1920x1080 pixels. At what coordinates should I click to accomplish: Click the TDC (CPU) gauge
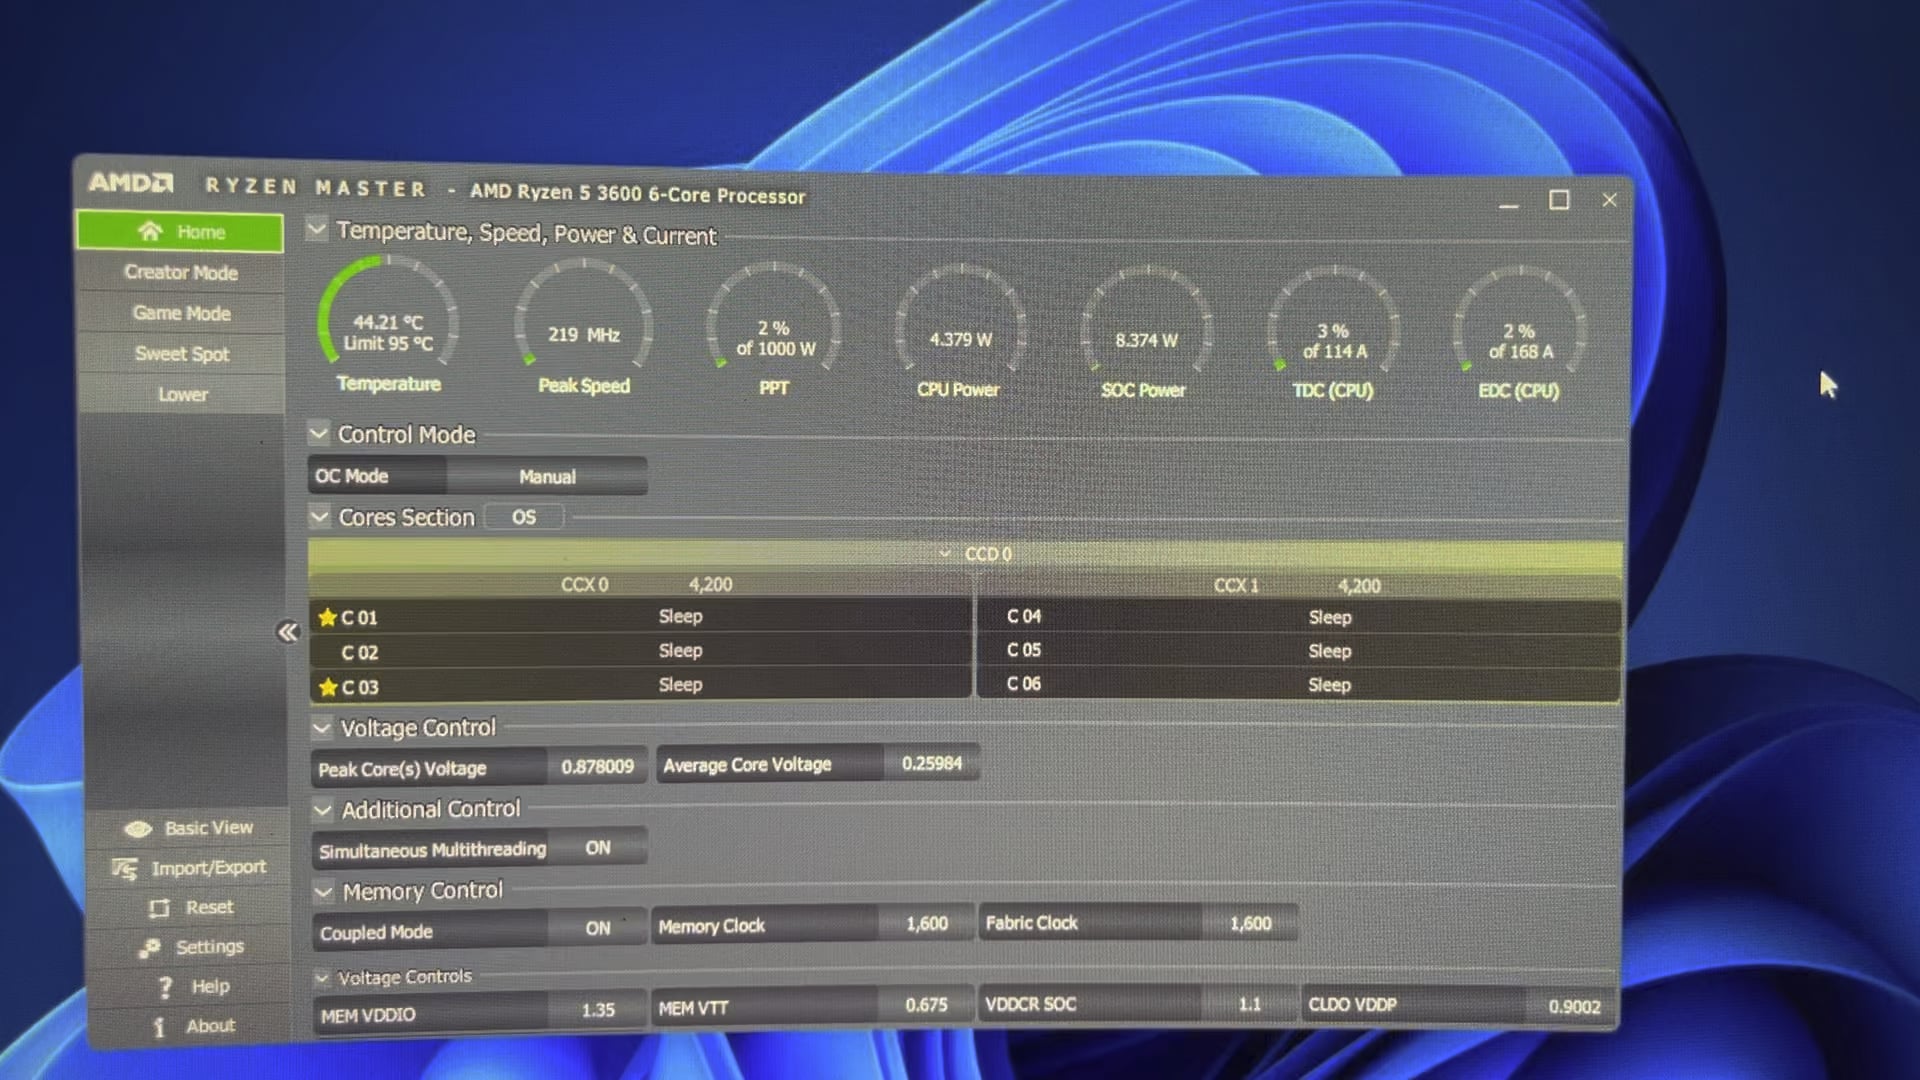[x=1334, y=322]
